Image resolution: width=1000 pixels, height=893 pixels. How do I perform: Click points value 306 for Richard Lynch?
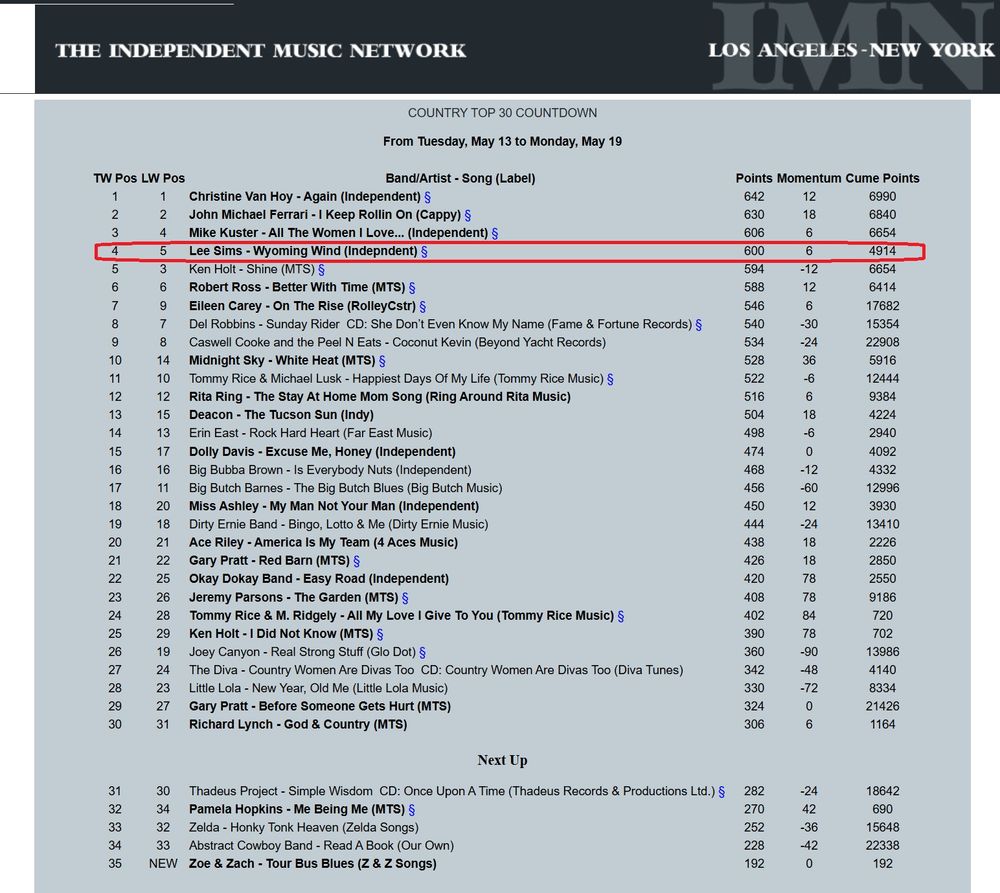pyautogui.click(x=754, y=725)
